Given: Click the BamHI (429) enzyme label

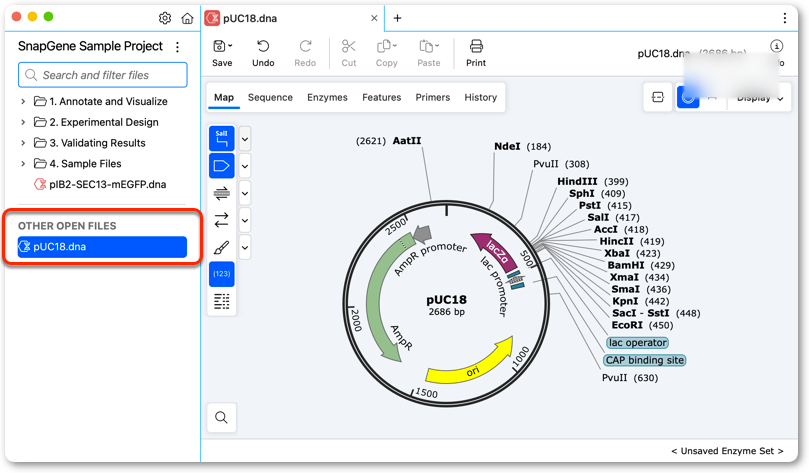Looking at the screenshot, I should [x=641, y=265].
